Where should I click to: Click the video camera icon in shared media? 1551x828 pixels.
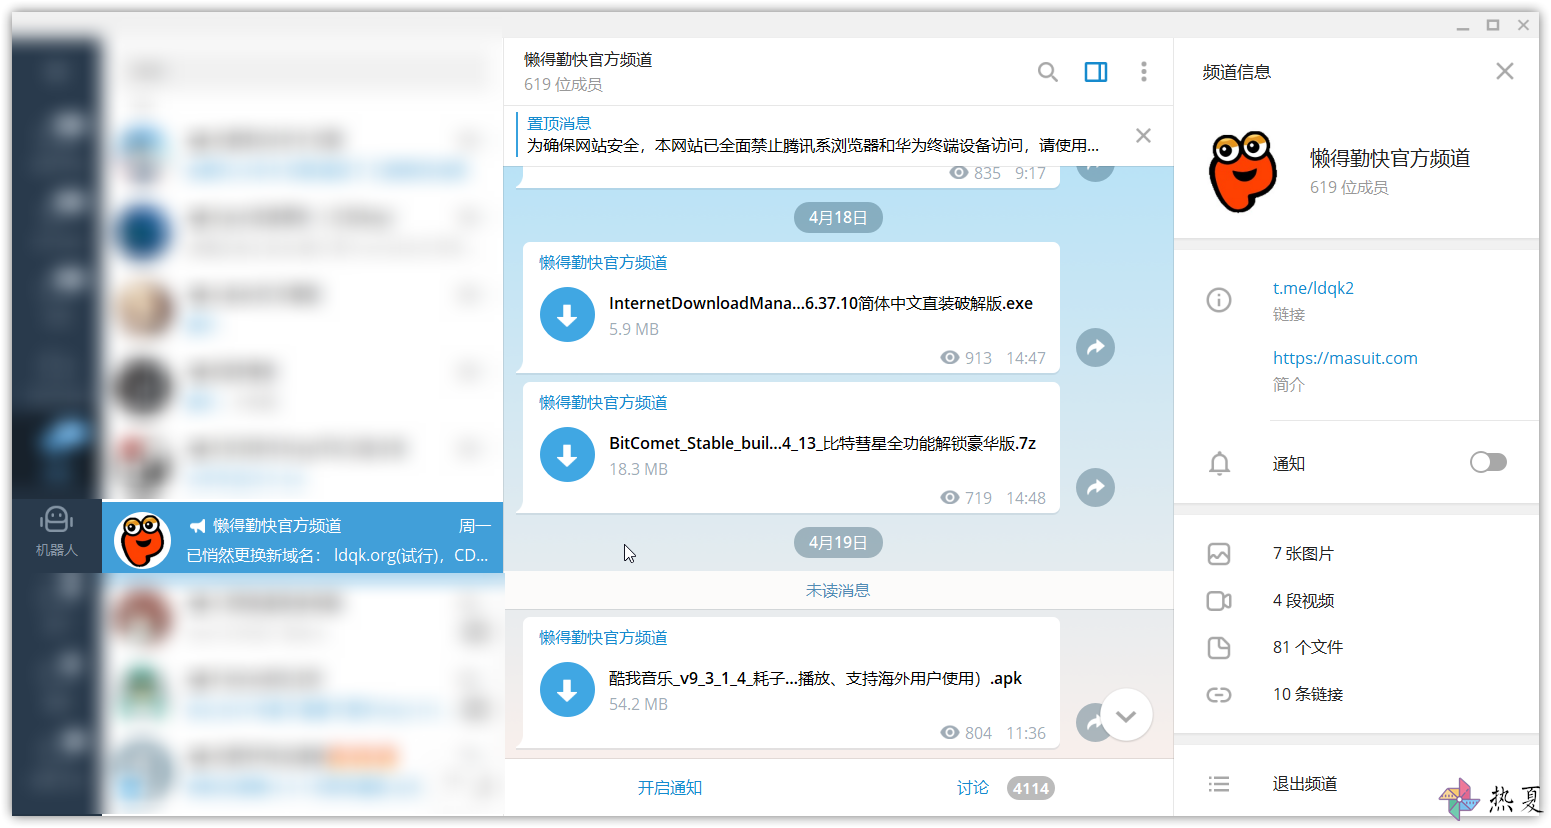[1219, 600]
